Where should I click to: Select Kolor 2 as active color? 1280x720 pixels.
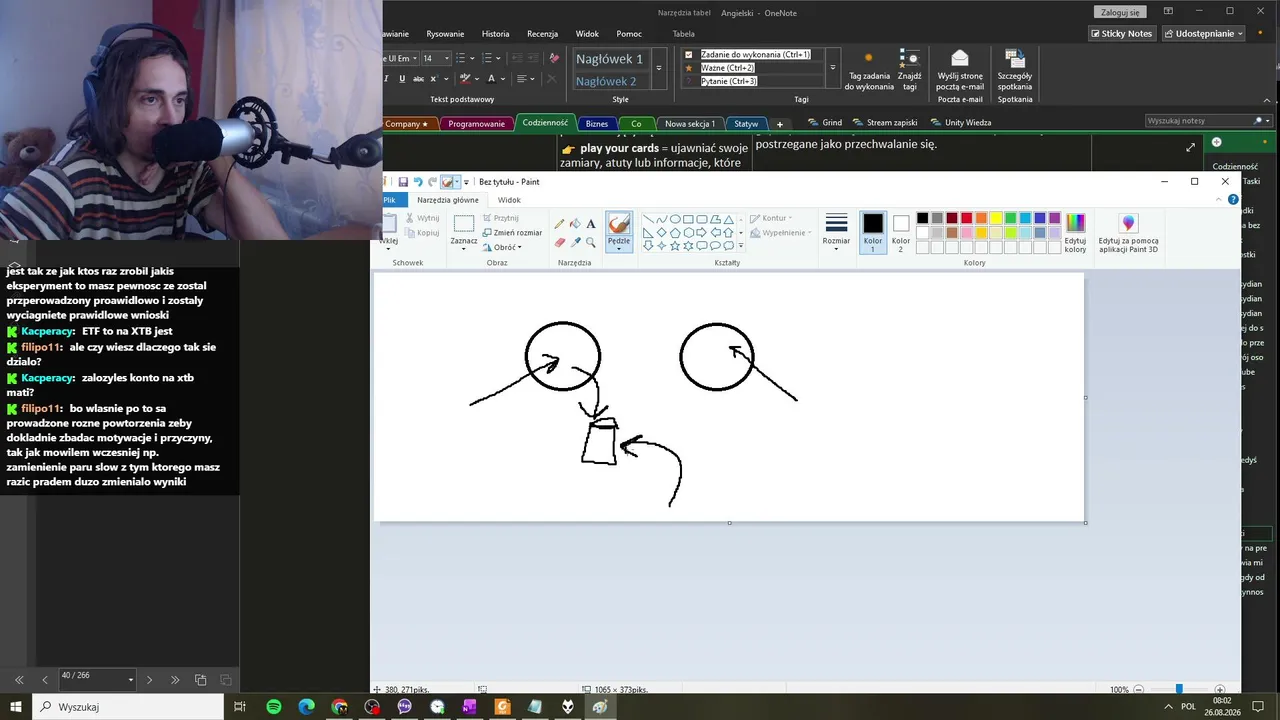point(901,232)
